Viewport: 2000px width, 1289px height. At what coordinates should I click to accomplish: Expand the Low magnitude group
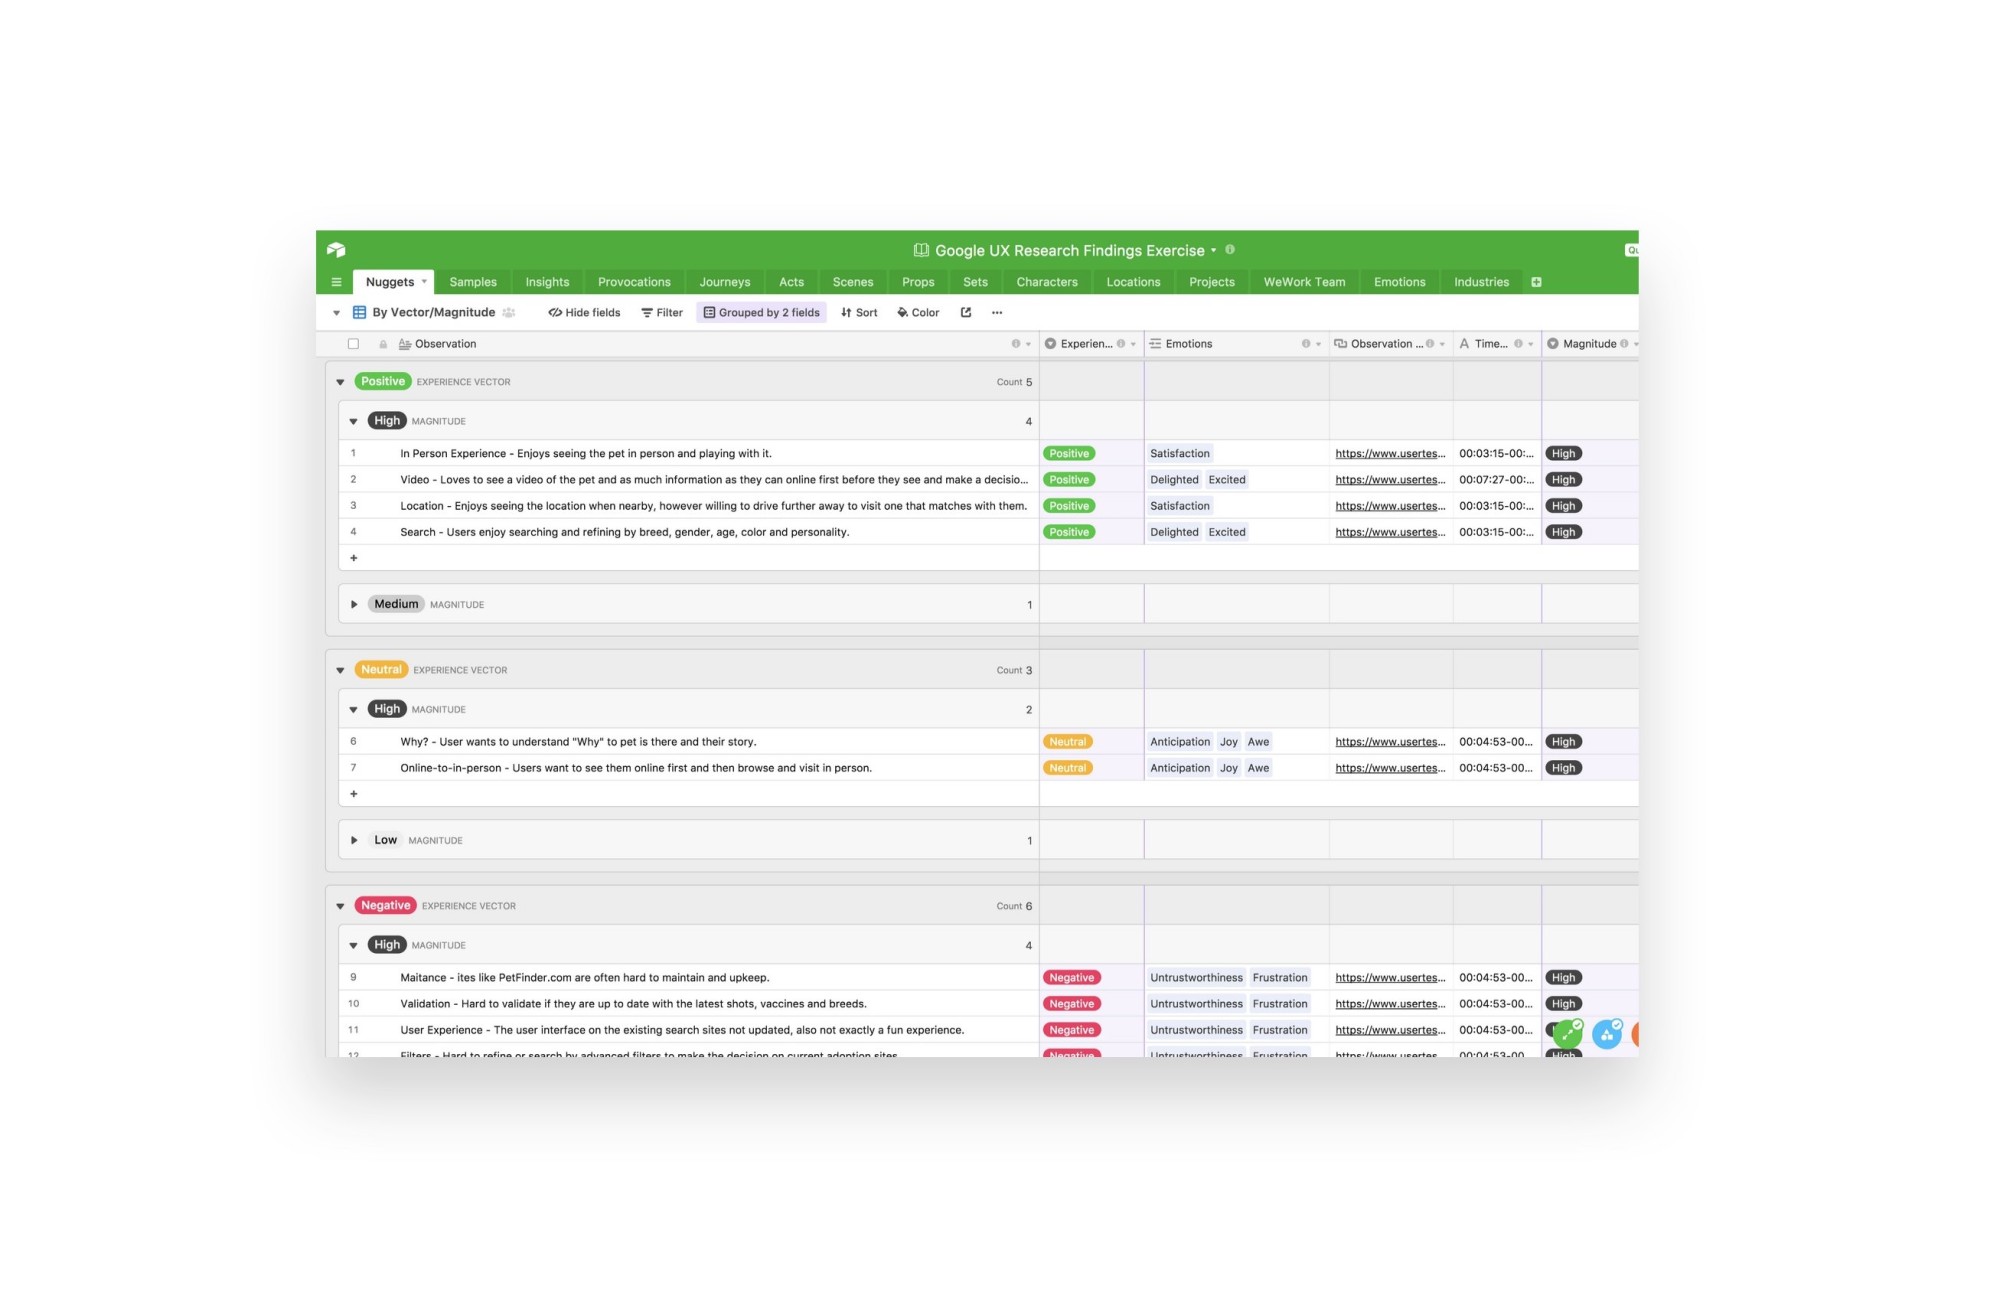tap(354, 840)
